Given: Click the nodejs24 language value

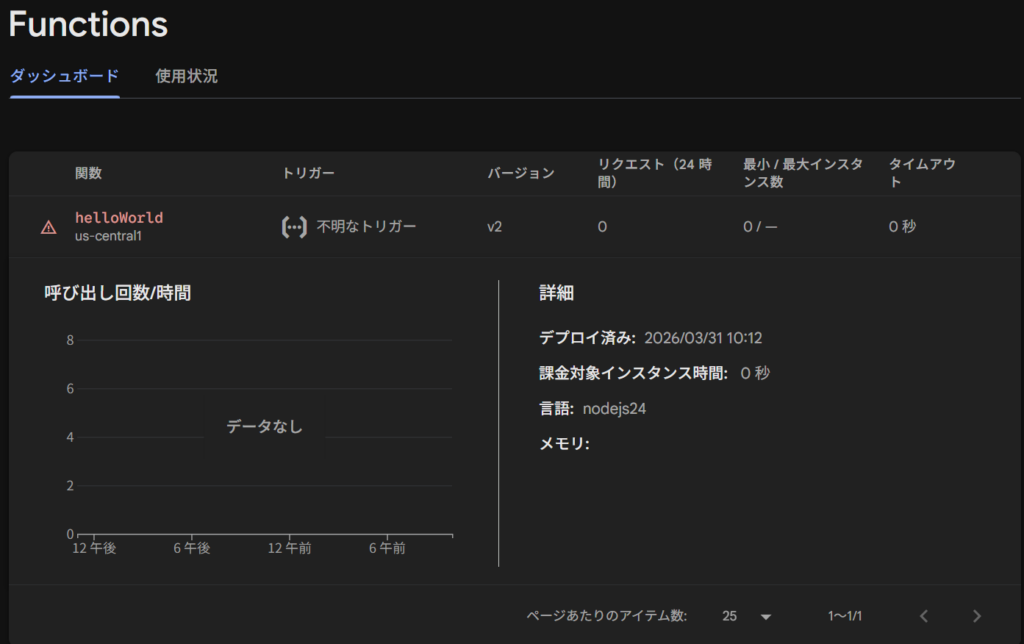Looking at the screenshot, I should [x=614, y=408].
